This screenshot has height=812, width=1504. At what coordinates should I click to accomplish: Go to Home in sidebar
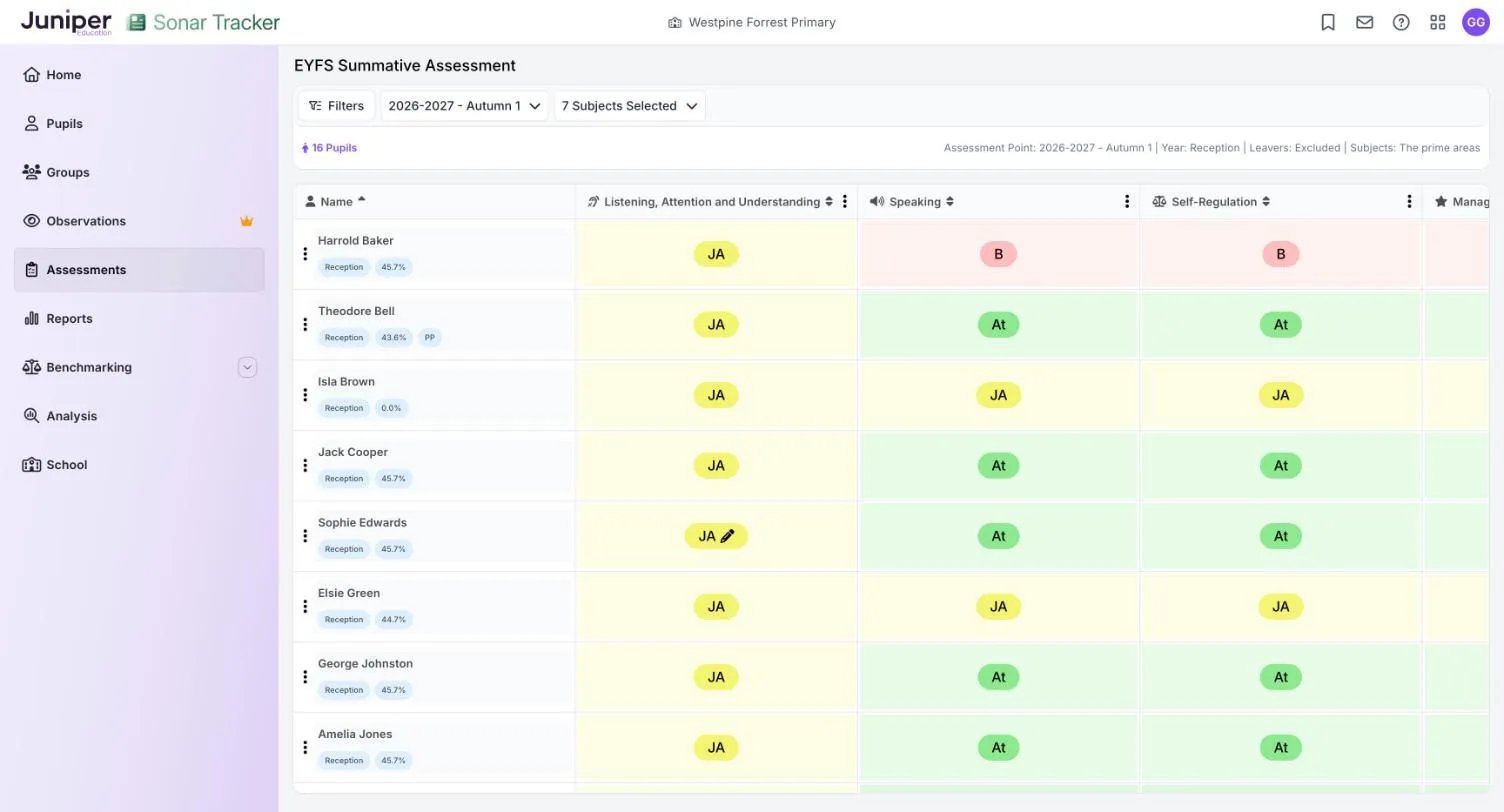[x=139, y=75]
